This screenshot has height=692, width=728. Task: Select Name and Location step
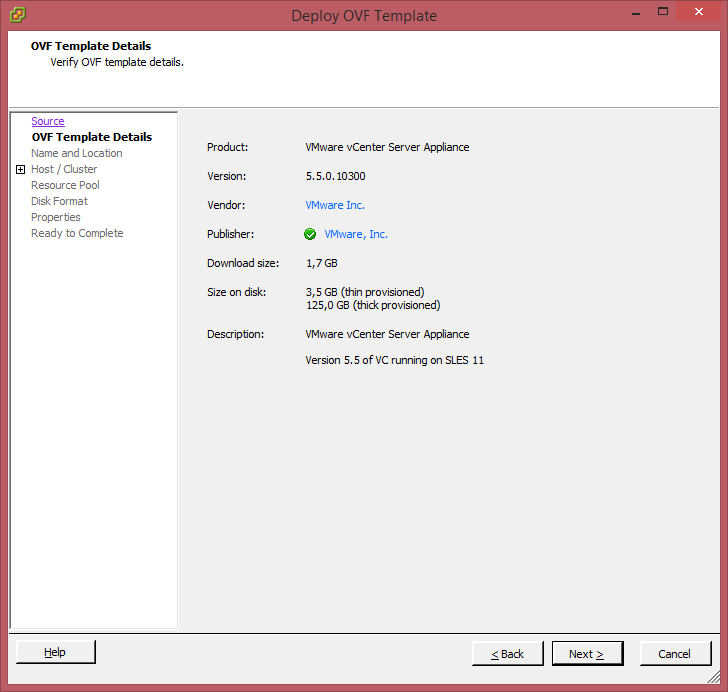click(x=77, y=153)
